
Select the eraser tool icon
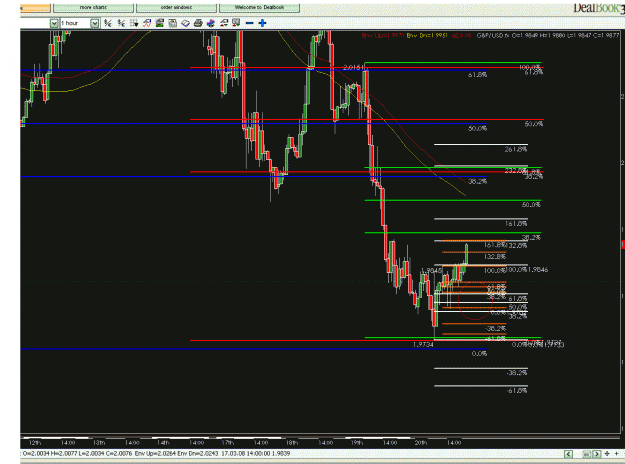(x=185, y=23)
